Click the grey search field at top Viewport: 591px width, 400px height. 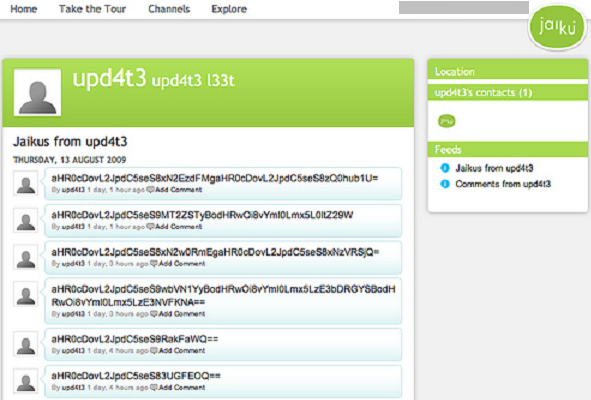[x=464, y=8]
